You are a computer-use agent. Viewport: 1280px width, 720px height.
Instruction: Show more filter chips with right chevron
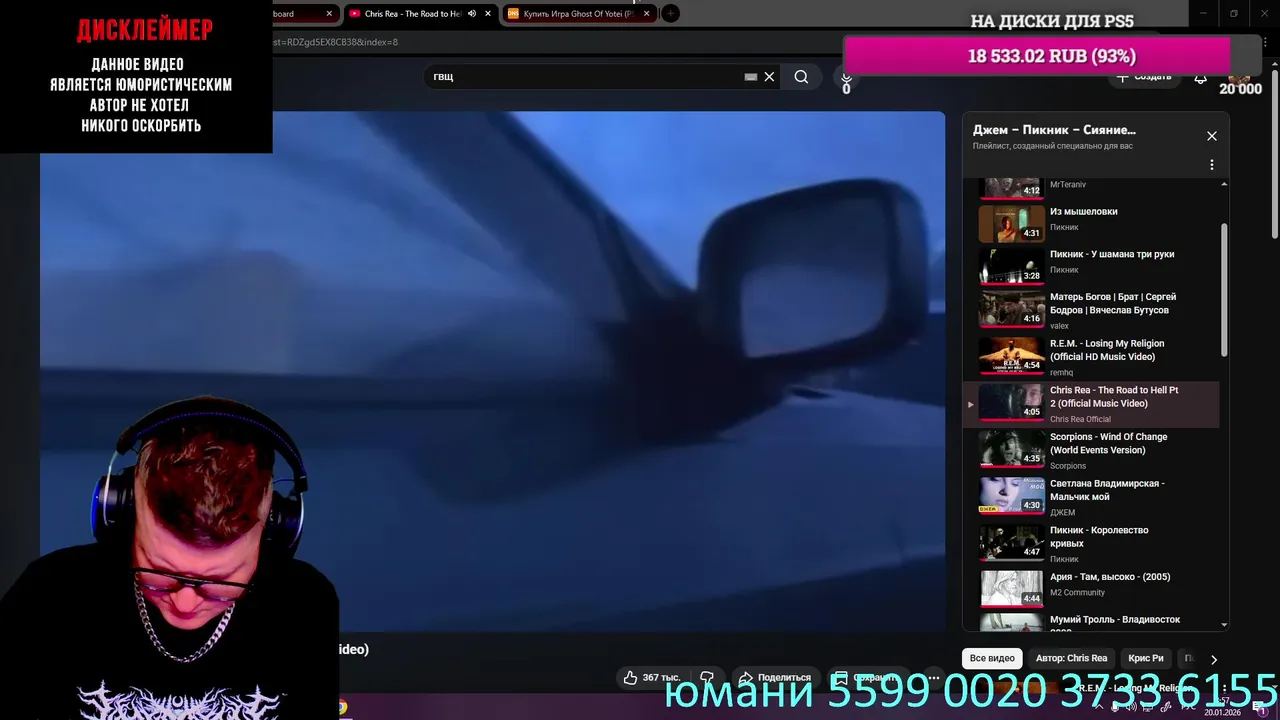1214,659
